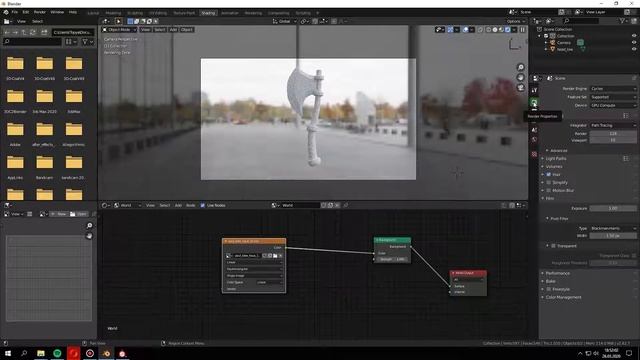Click file browser new folder icon
Viewport: 640px width, 360px height.
pyautogui.click(x=44, y=32)
